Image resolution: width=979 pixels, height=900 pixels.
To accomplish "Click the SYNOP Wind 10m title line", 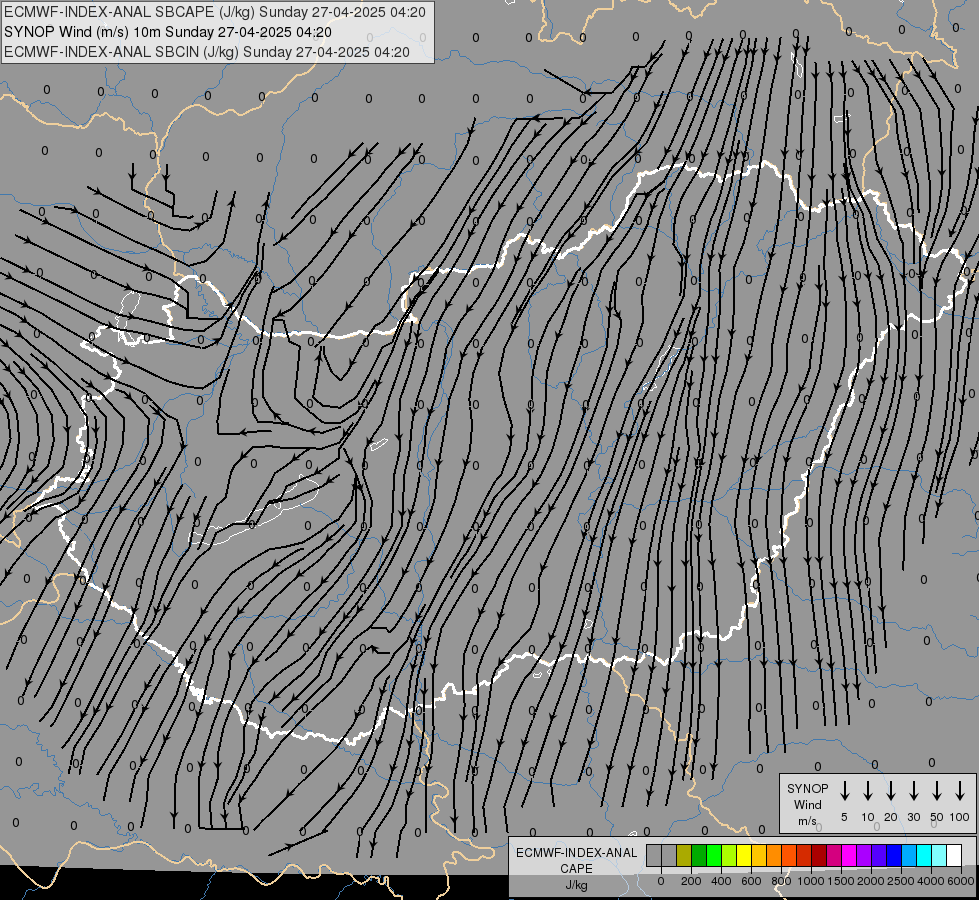I will point(168,32).
